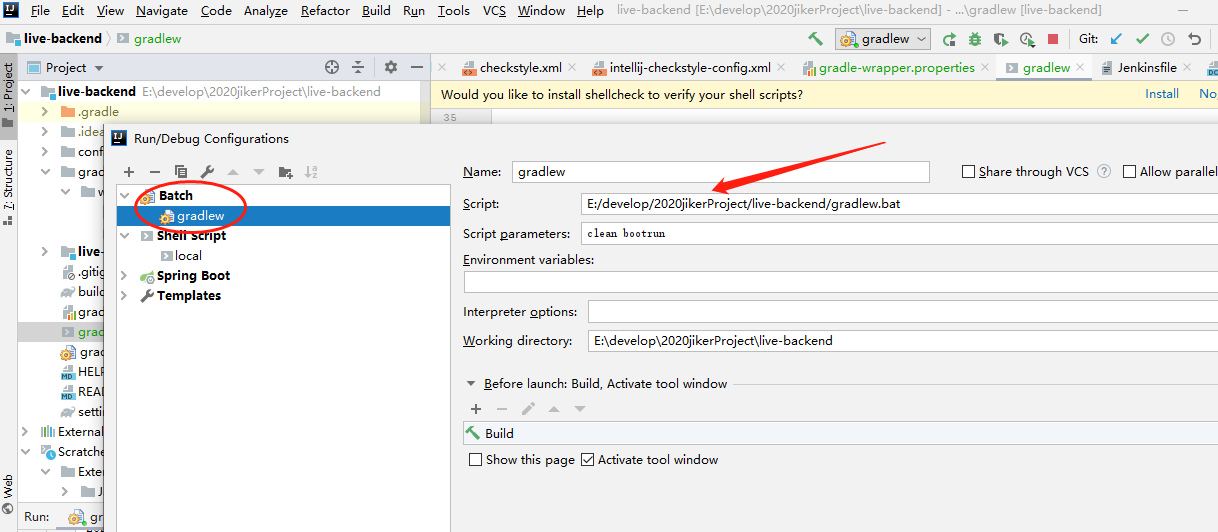The image size is (1218, 532).
Task: Click the Name input field
Action: [721, 172]
